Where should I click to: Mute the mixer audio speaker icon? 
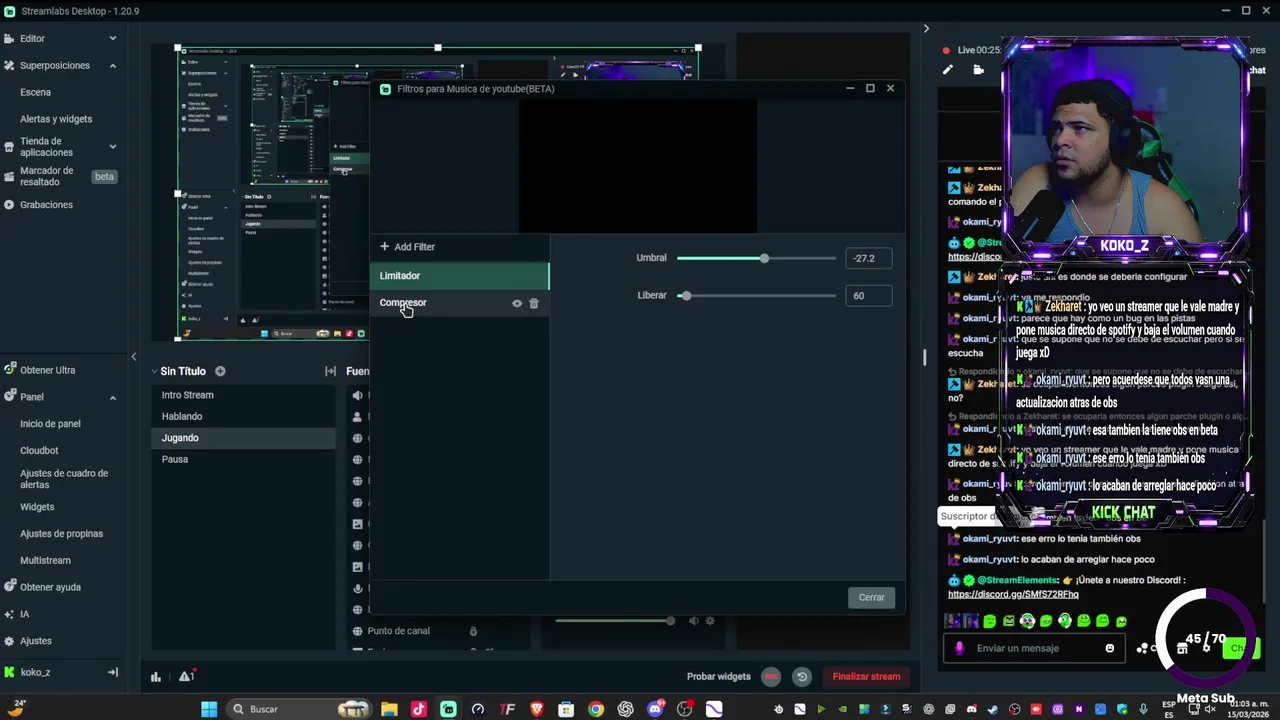[694, 621]
